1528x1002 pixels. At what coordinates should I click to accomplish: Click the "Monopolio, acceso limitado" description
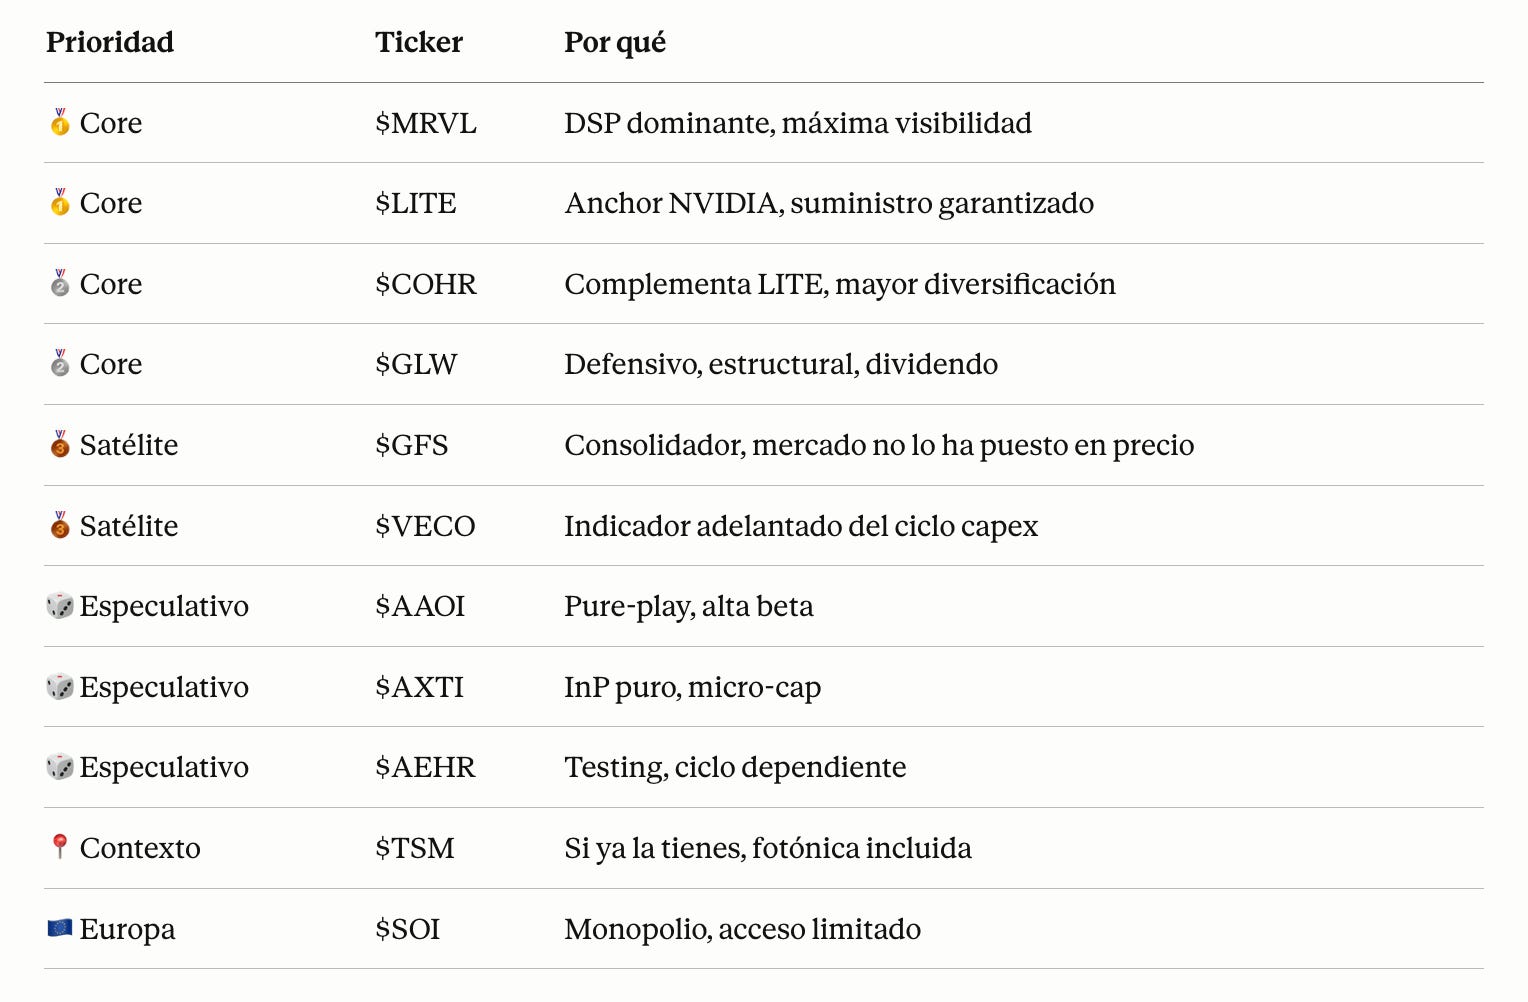click(x=743, y=929)
